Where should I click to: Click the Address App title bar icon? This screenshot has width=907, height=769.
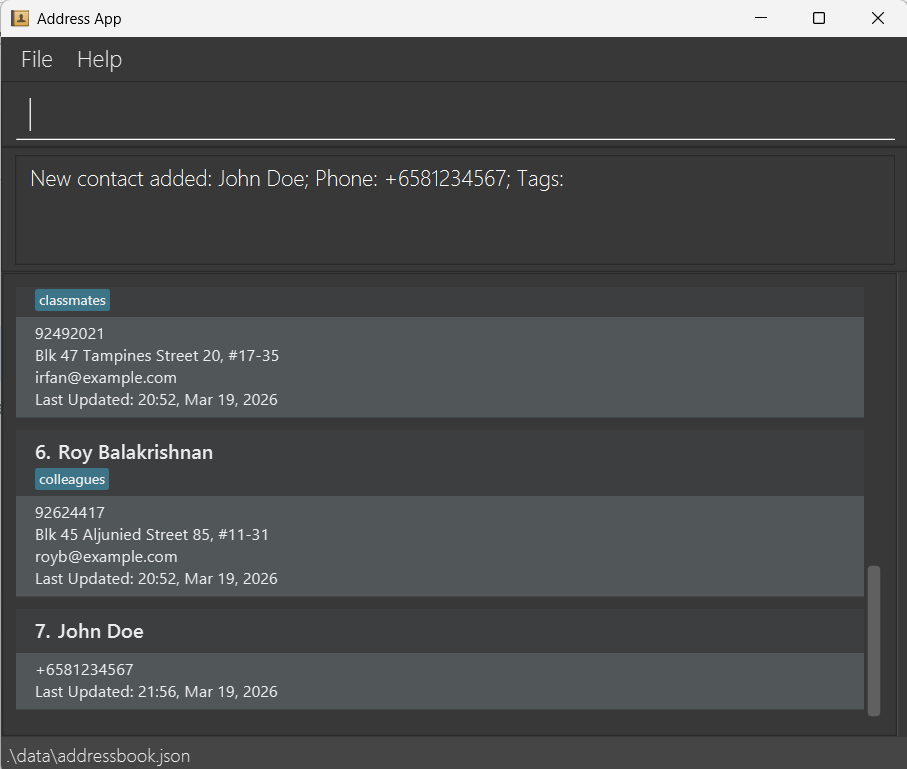(x=19, y=18)
